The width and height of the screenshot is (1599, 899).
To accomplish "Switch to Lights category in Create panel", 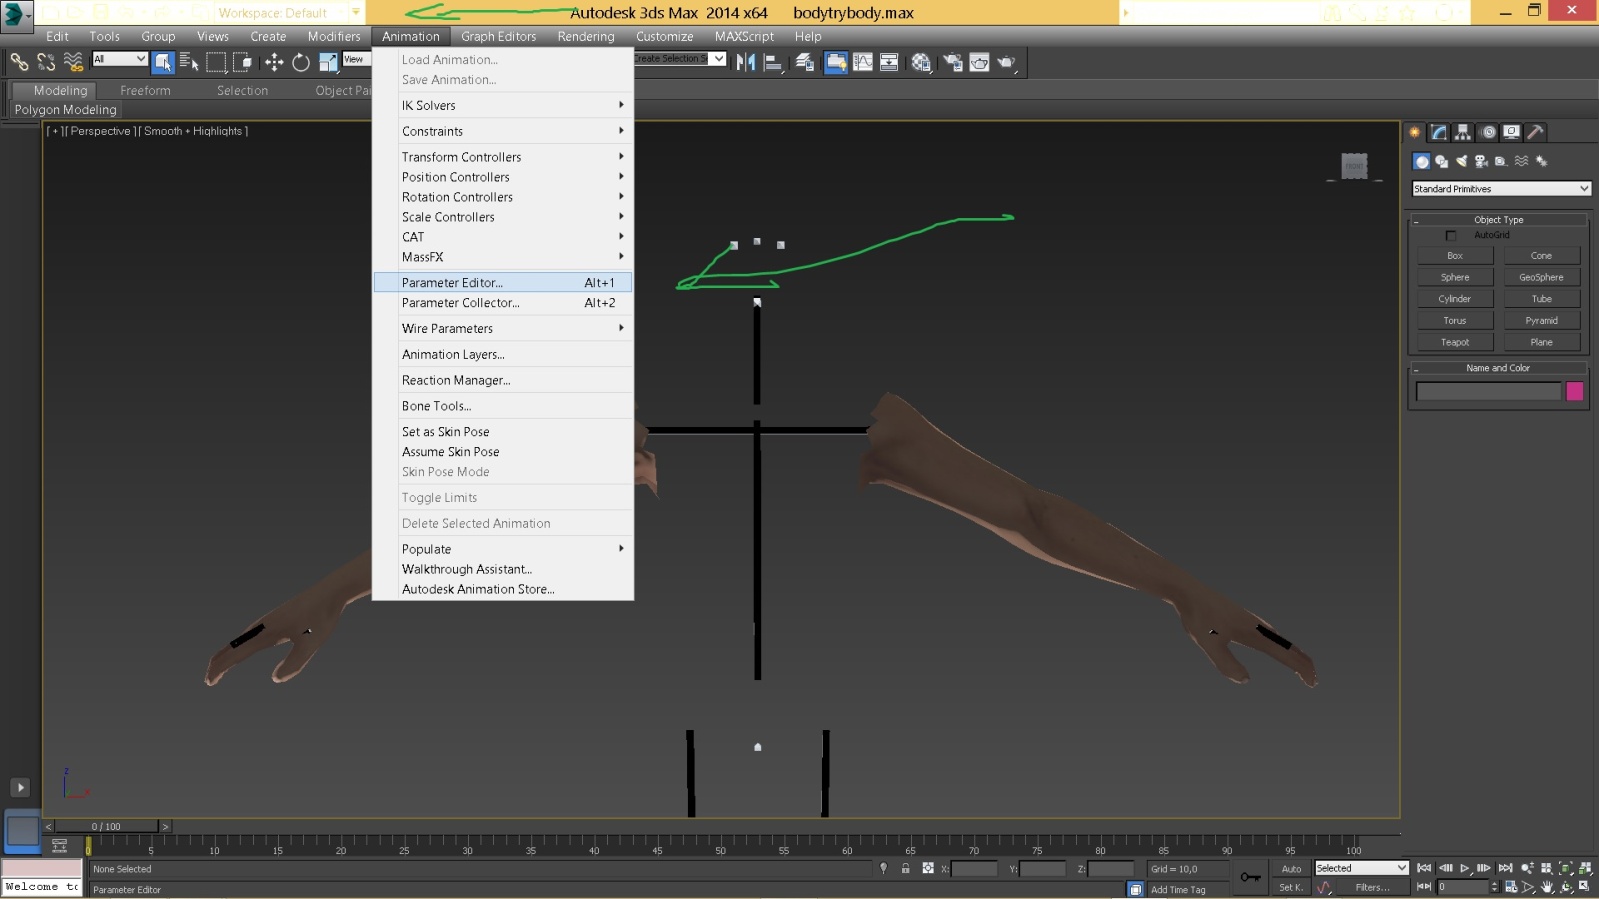I will (1461, 161).
